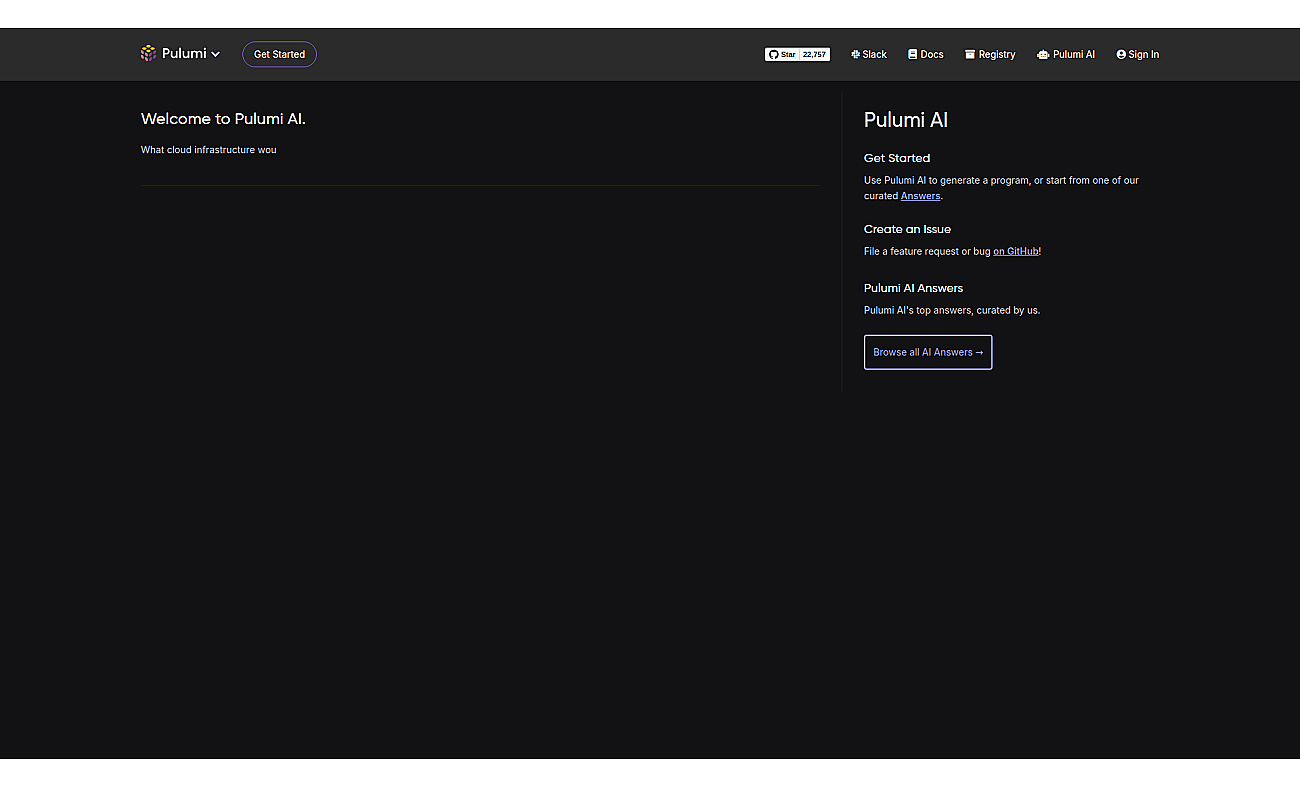Click the Get Started sidebar heading
The height and width of the screenshot is (788, 1300).
pos(897,158)
